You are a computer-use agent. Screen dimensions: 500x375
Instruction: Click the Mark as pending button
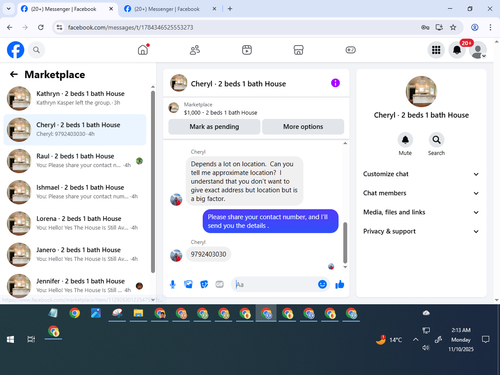point(214,127)
